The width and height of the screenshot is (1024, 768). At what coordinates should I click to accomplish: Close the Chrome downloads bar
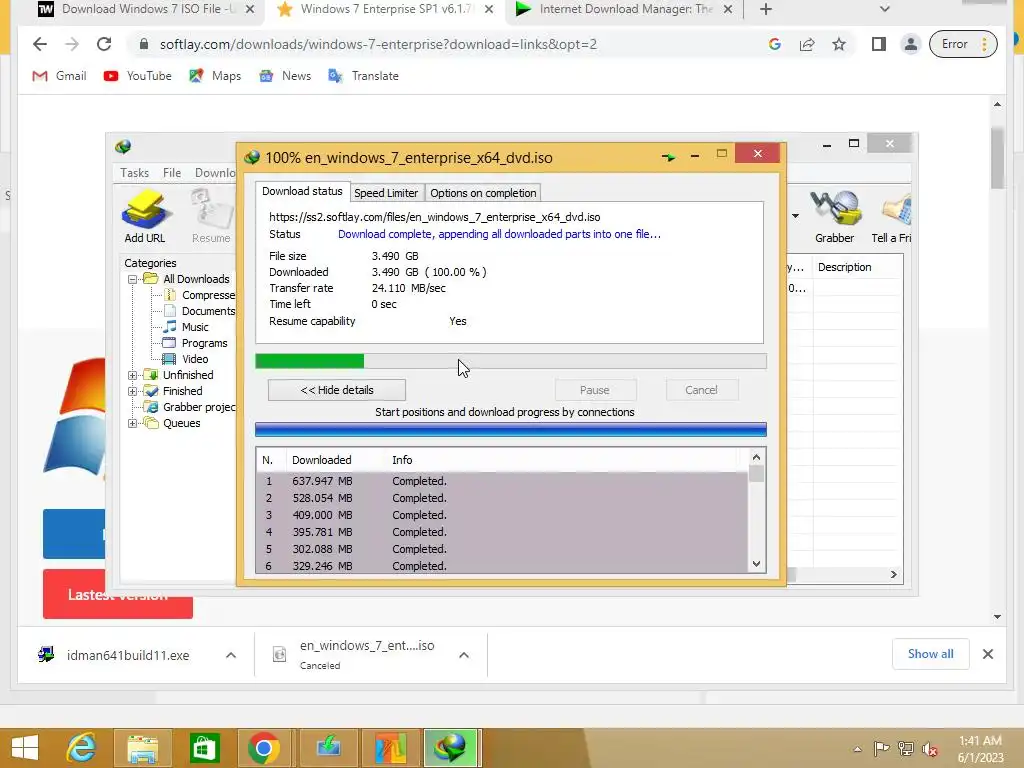[988, 654]
